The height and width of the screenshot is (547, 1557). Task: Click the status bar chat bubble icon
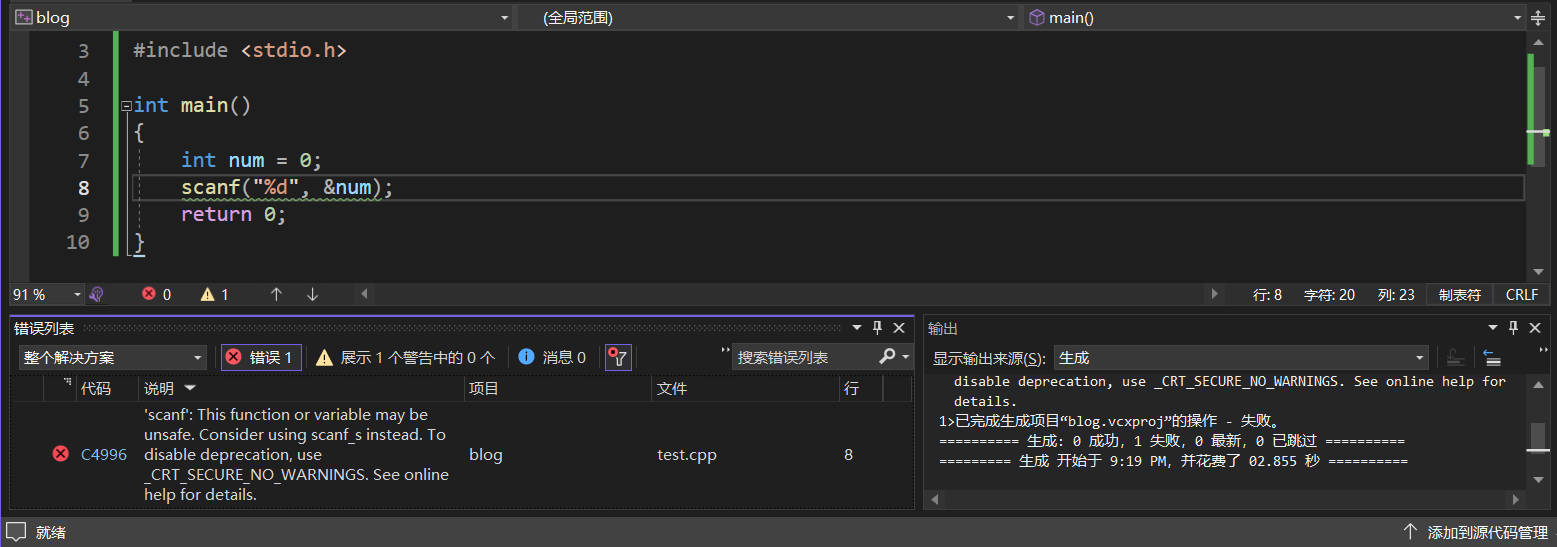[16, 531]
